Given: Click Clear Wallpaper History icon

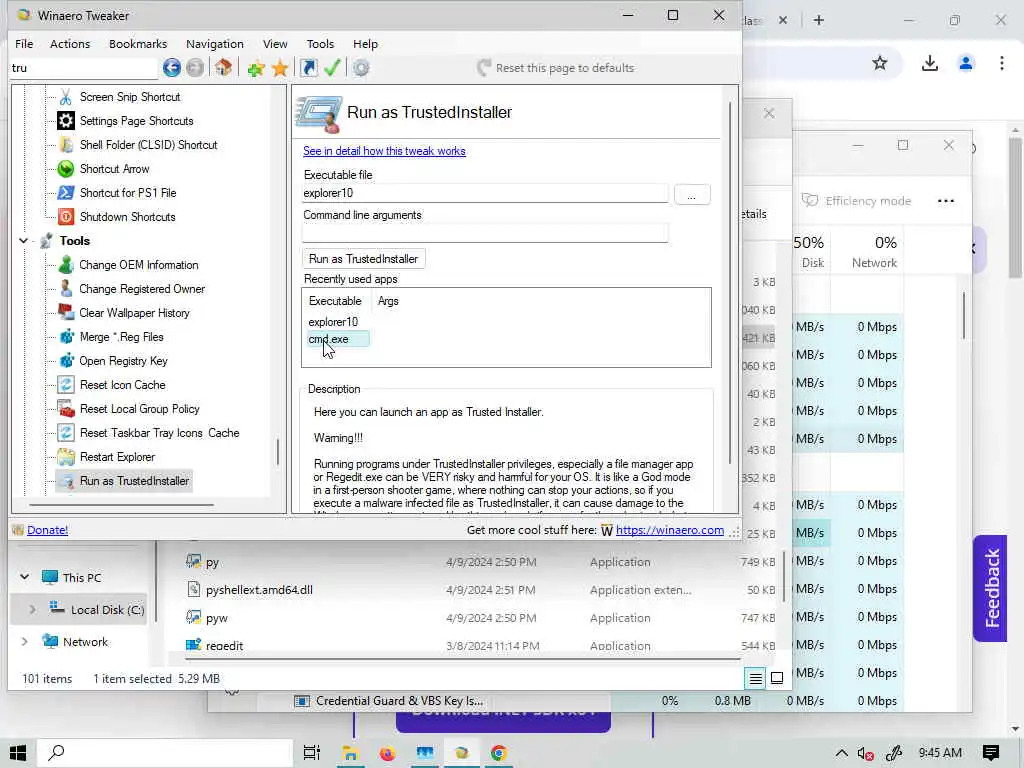Looking at the screenshot, I should [65, 313].
